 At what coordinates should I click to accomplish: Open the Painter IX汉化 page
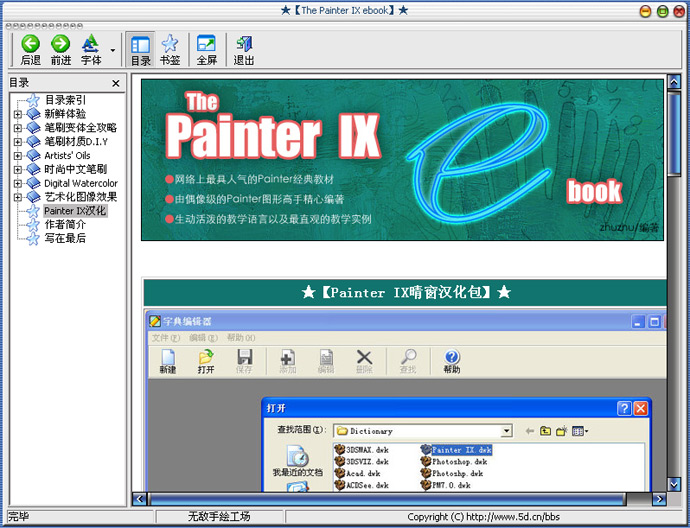[75, 211]
